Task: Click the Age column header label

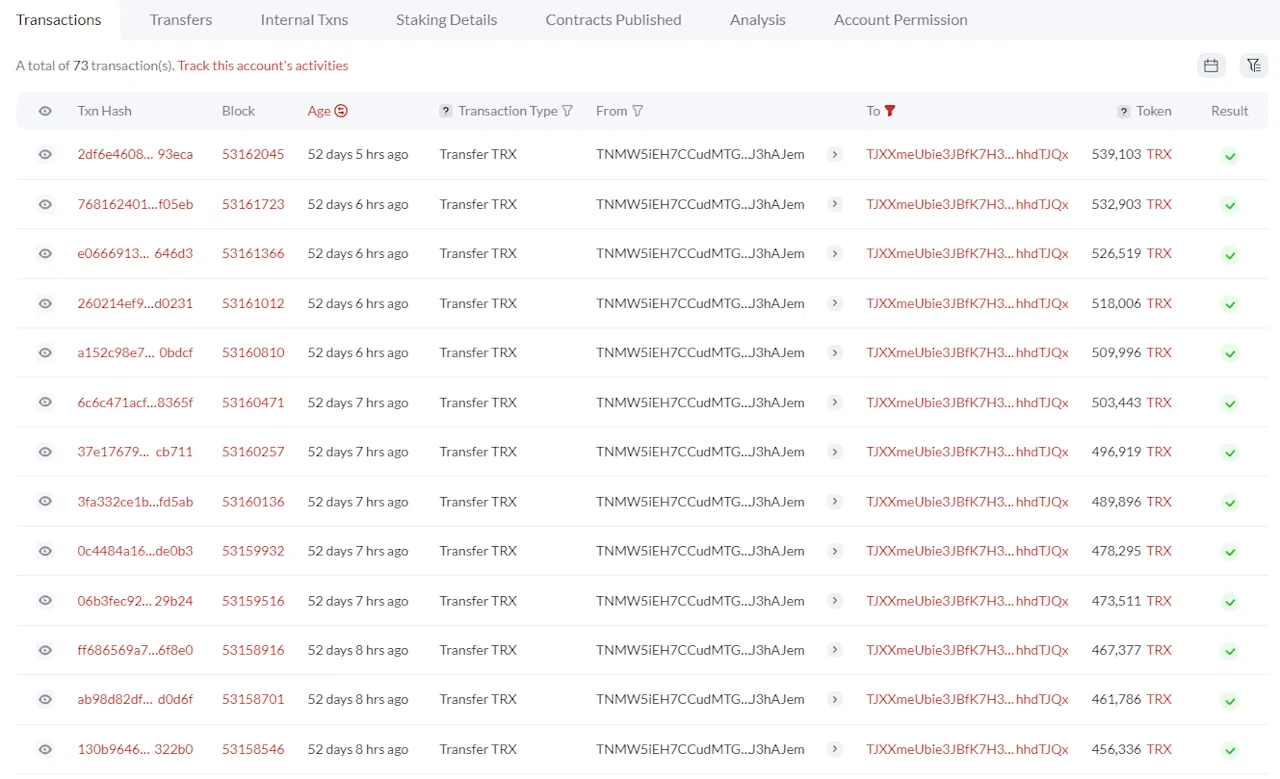Action: click(319, 111)
